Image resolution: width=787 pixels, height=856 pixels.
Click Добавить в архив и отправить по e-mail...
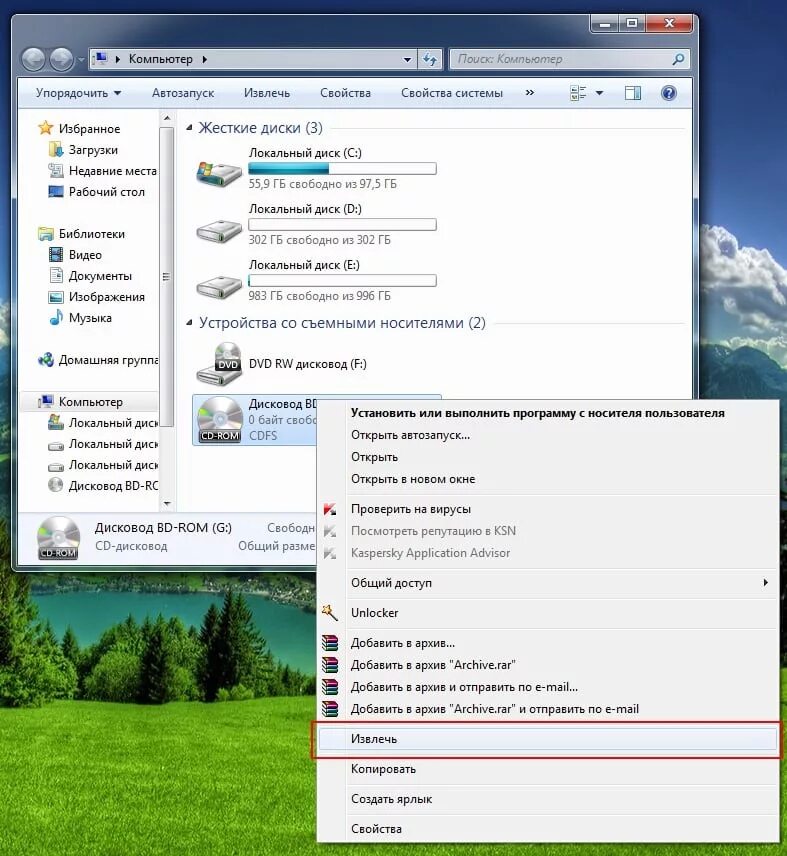[x=547, y=687]
